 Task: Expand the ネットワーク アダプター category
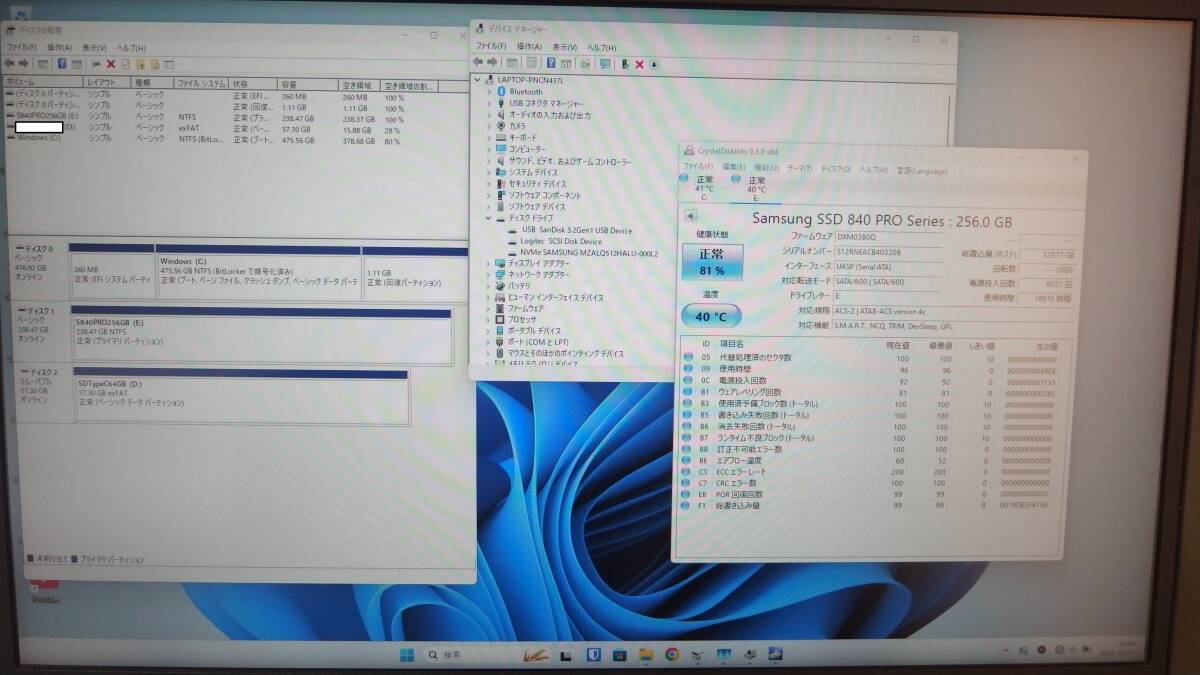click(x=489, y=274)
